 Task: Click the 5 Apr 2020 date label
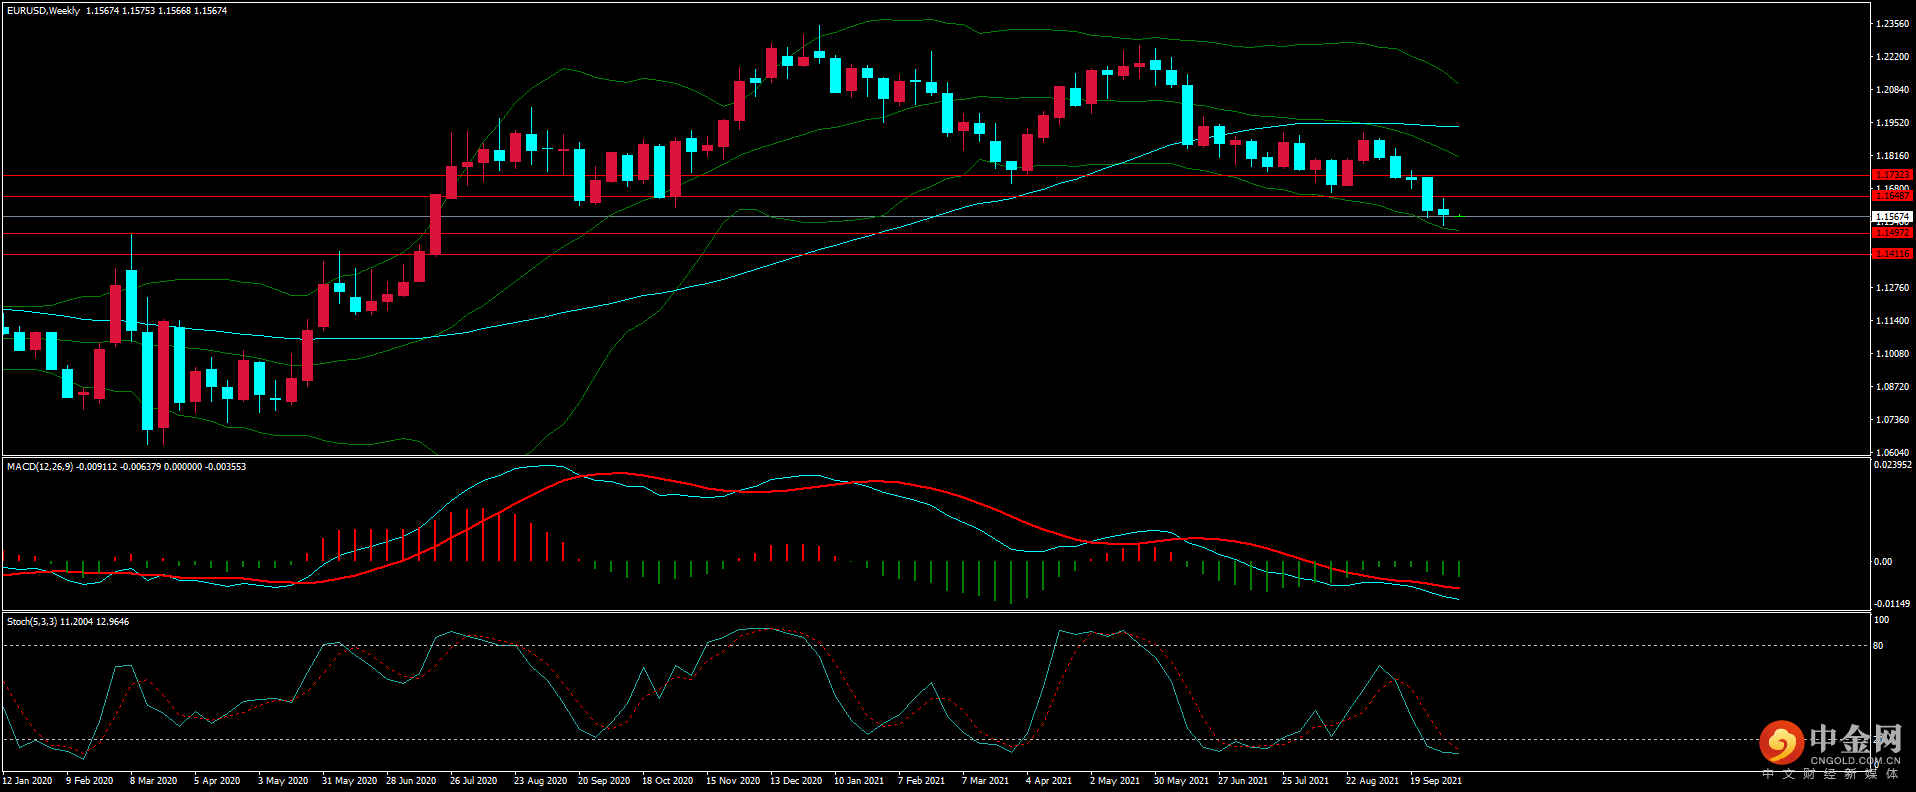click(x=217, y=781)
